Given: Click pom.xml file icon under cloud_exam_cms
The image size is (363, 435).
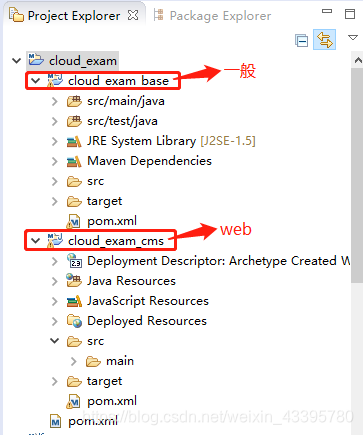Looking at the screenshot, I should [73, 401].
